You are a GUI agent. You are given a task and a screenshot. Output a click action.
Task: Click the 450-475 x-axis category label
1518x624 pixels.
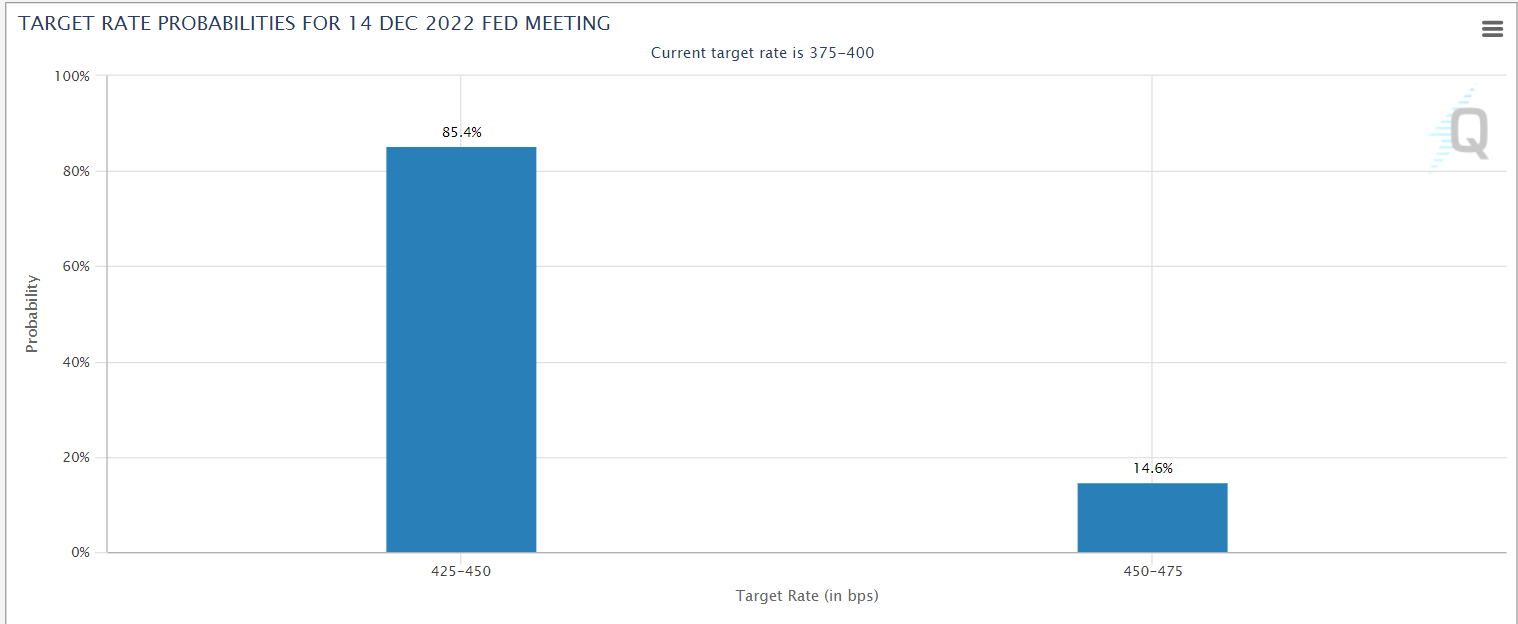1152,572
